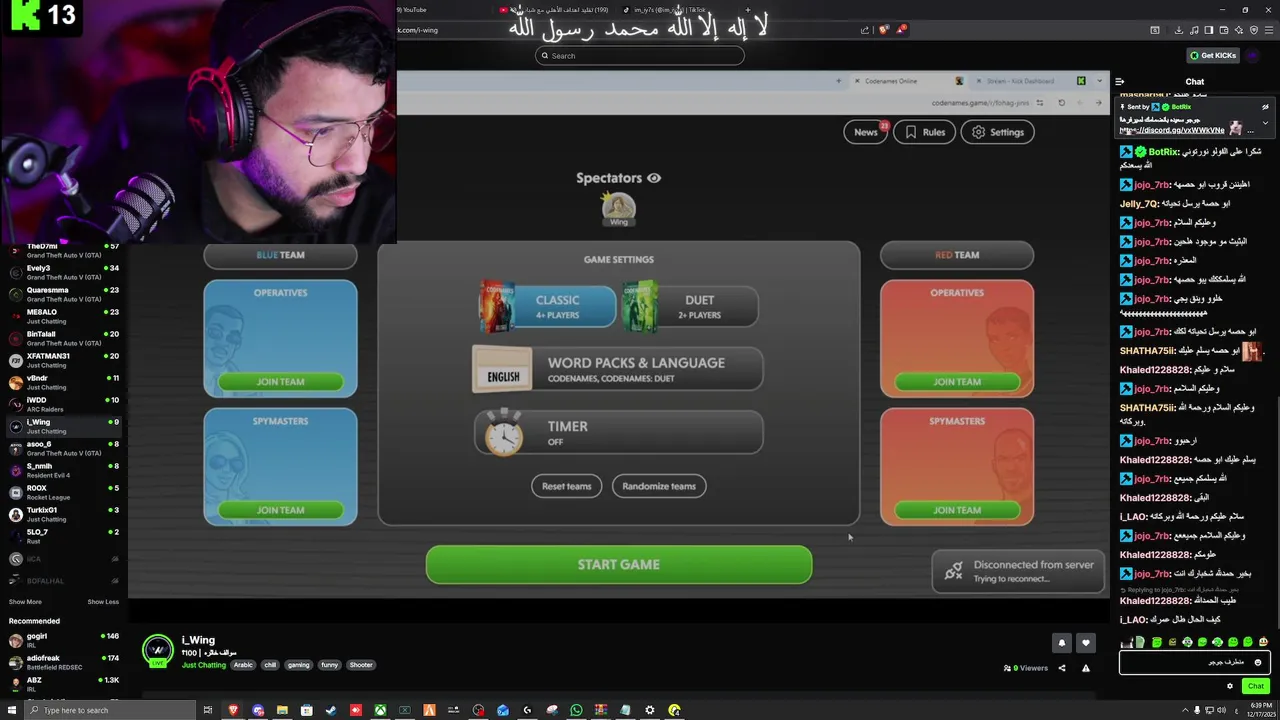Click the stream notification bell button
1280x720 pixels.
pyautogui.click(x=1062, y=643)
